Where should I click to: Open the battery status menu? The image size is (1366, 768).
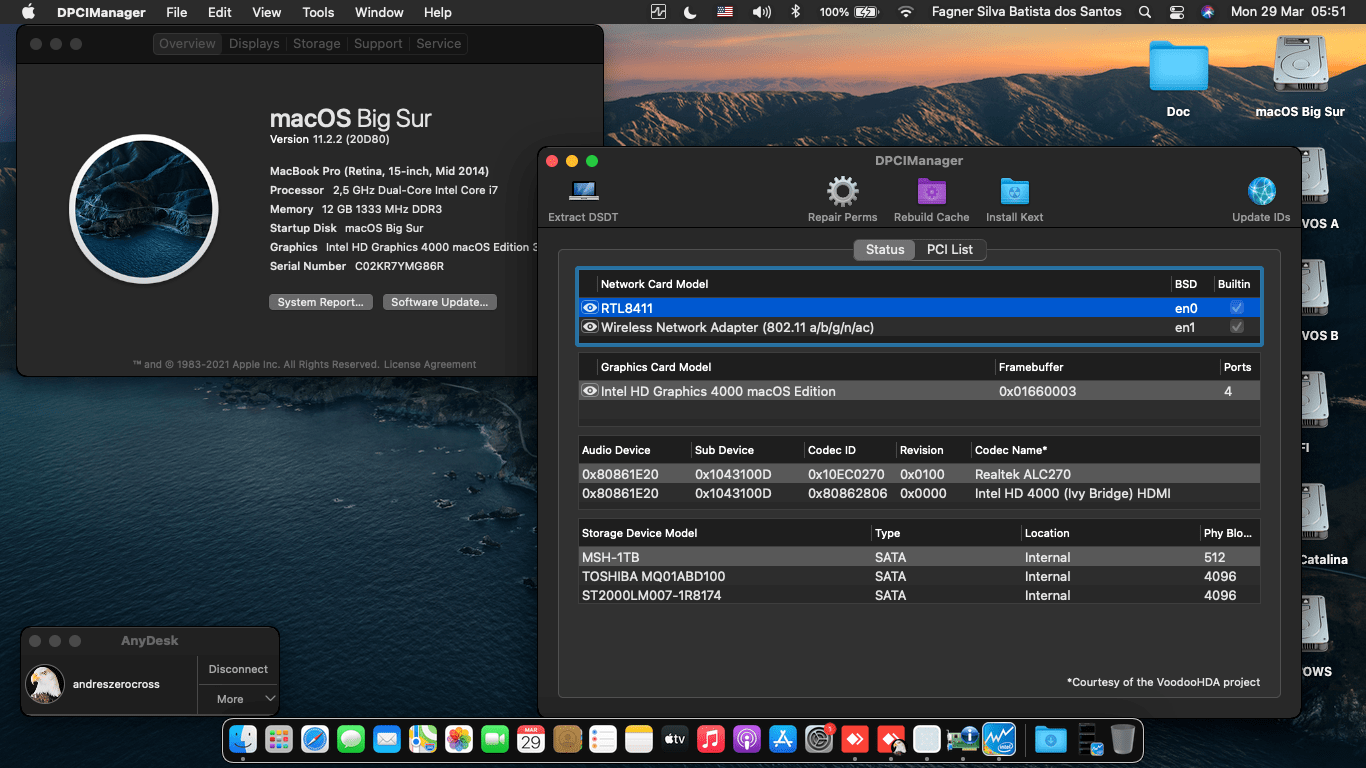(x=849, y=12)
